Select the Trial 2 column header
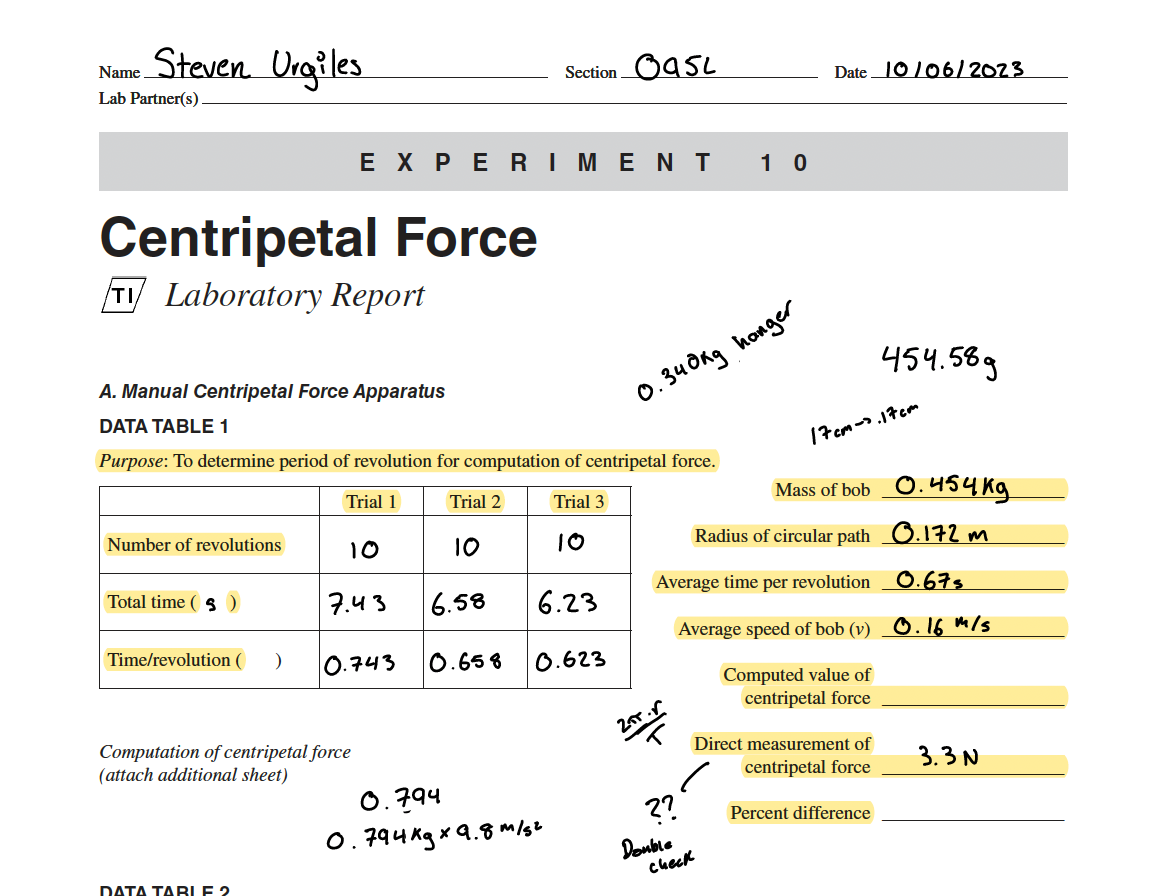 [475, 501]
